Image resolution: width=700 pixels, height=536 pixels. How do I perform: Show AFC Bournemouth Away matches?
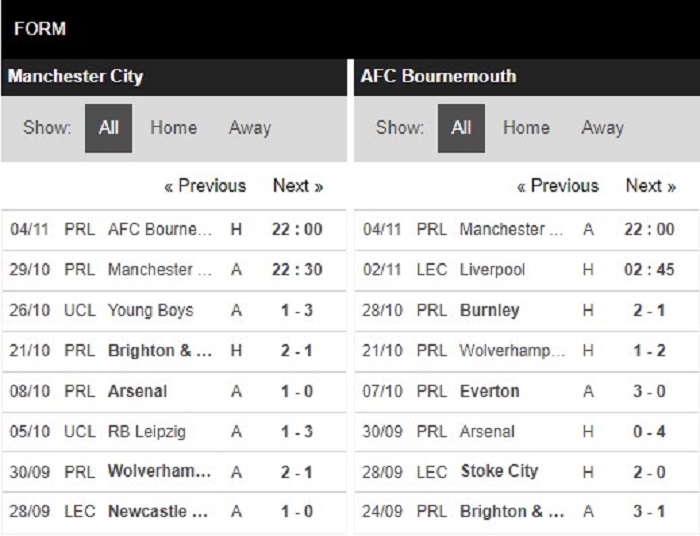click(602, 129)
